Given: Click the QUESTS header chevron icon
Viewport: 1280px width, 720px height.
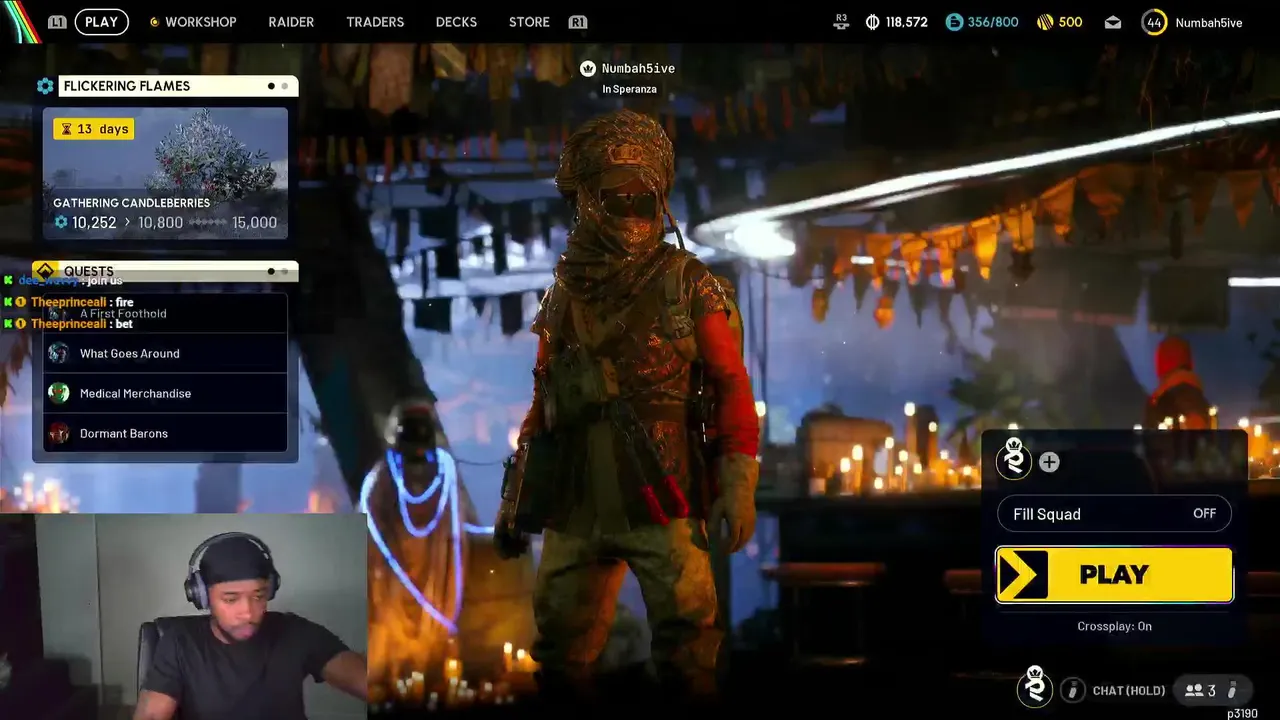Looking at the screenshot, I should [x=45, y=271].
